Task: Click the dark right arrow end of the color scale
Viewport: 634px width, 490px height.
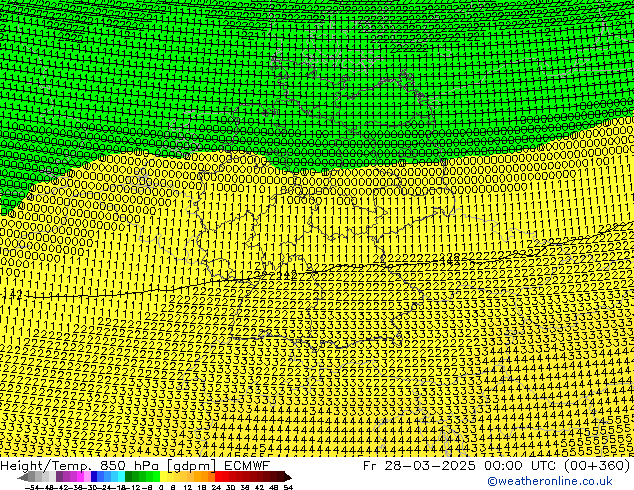Action: [x=288, y=477]
